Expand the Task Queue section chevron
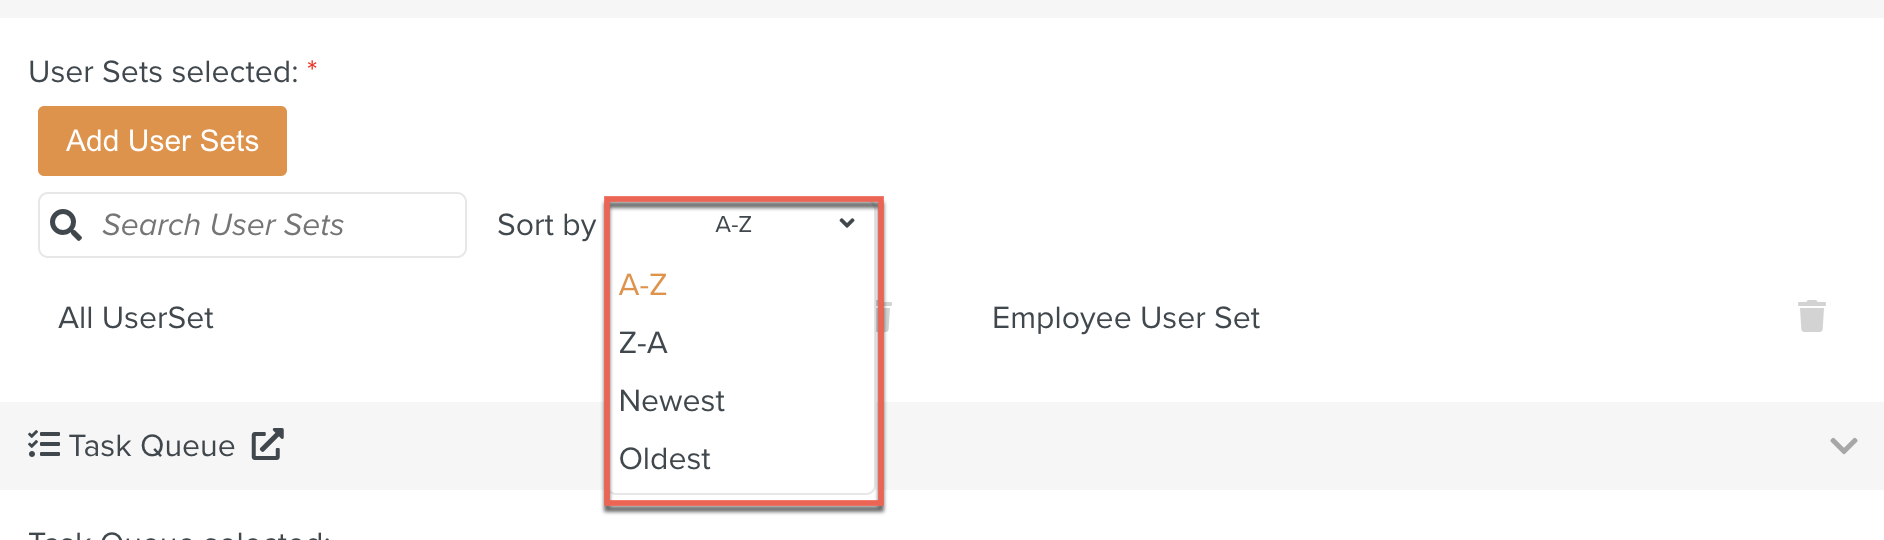 1843,445
